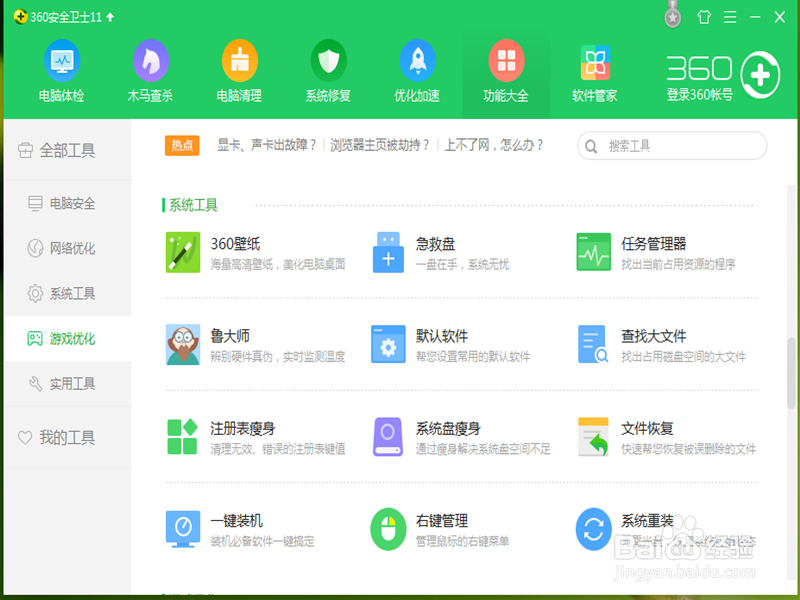Click the upgrade arrow beside 360安全卫士11
This screenshot has width=800, height=600.
(110, 17)
